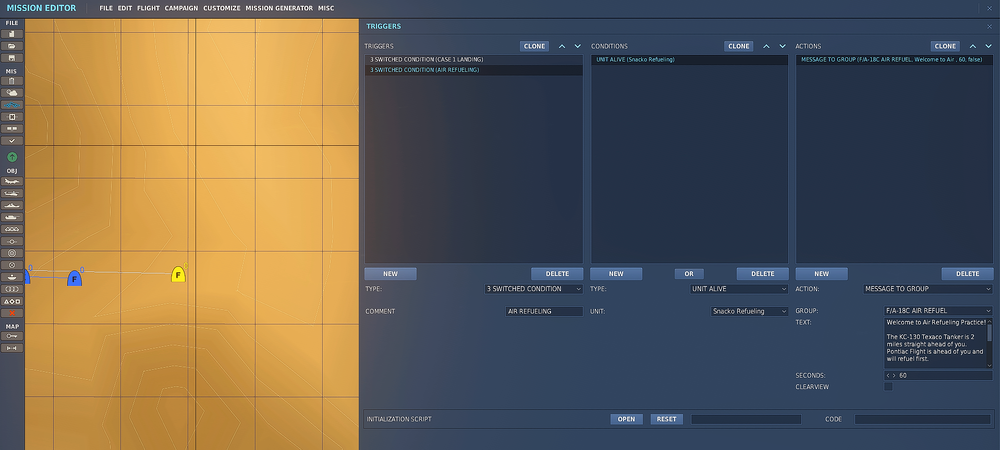
Task: Move condition up in Conditions list
Action: [x=766, y=47]
